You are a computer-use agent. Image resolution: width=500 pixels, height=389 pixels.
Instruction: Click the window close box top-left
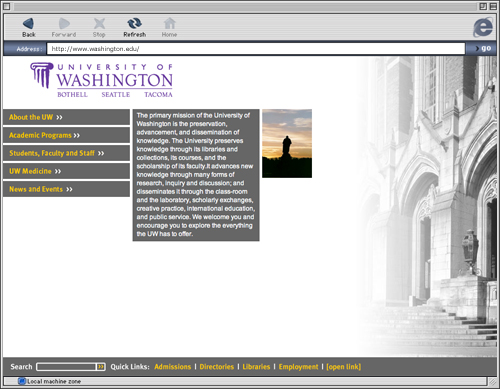coord(6,6)
